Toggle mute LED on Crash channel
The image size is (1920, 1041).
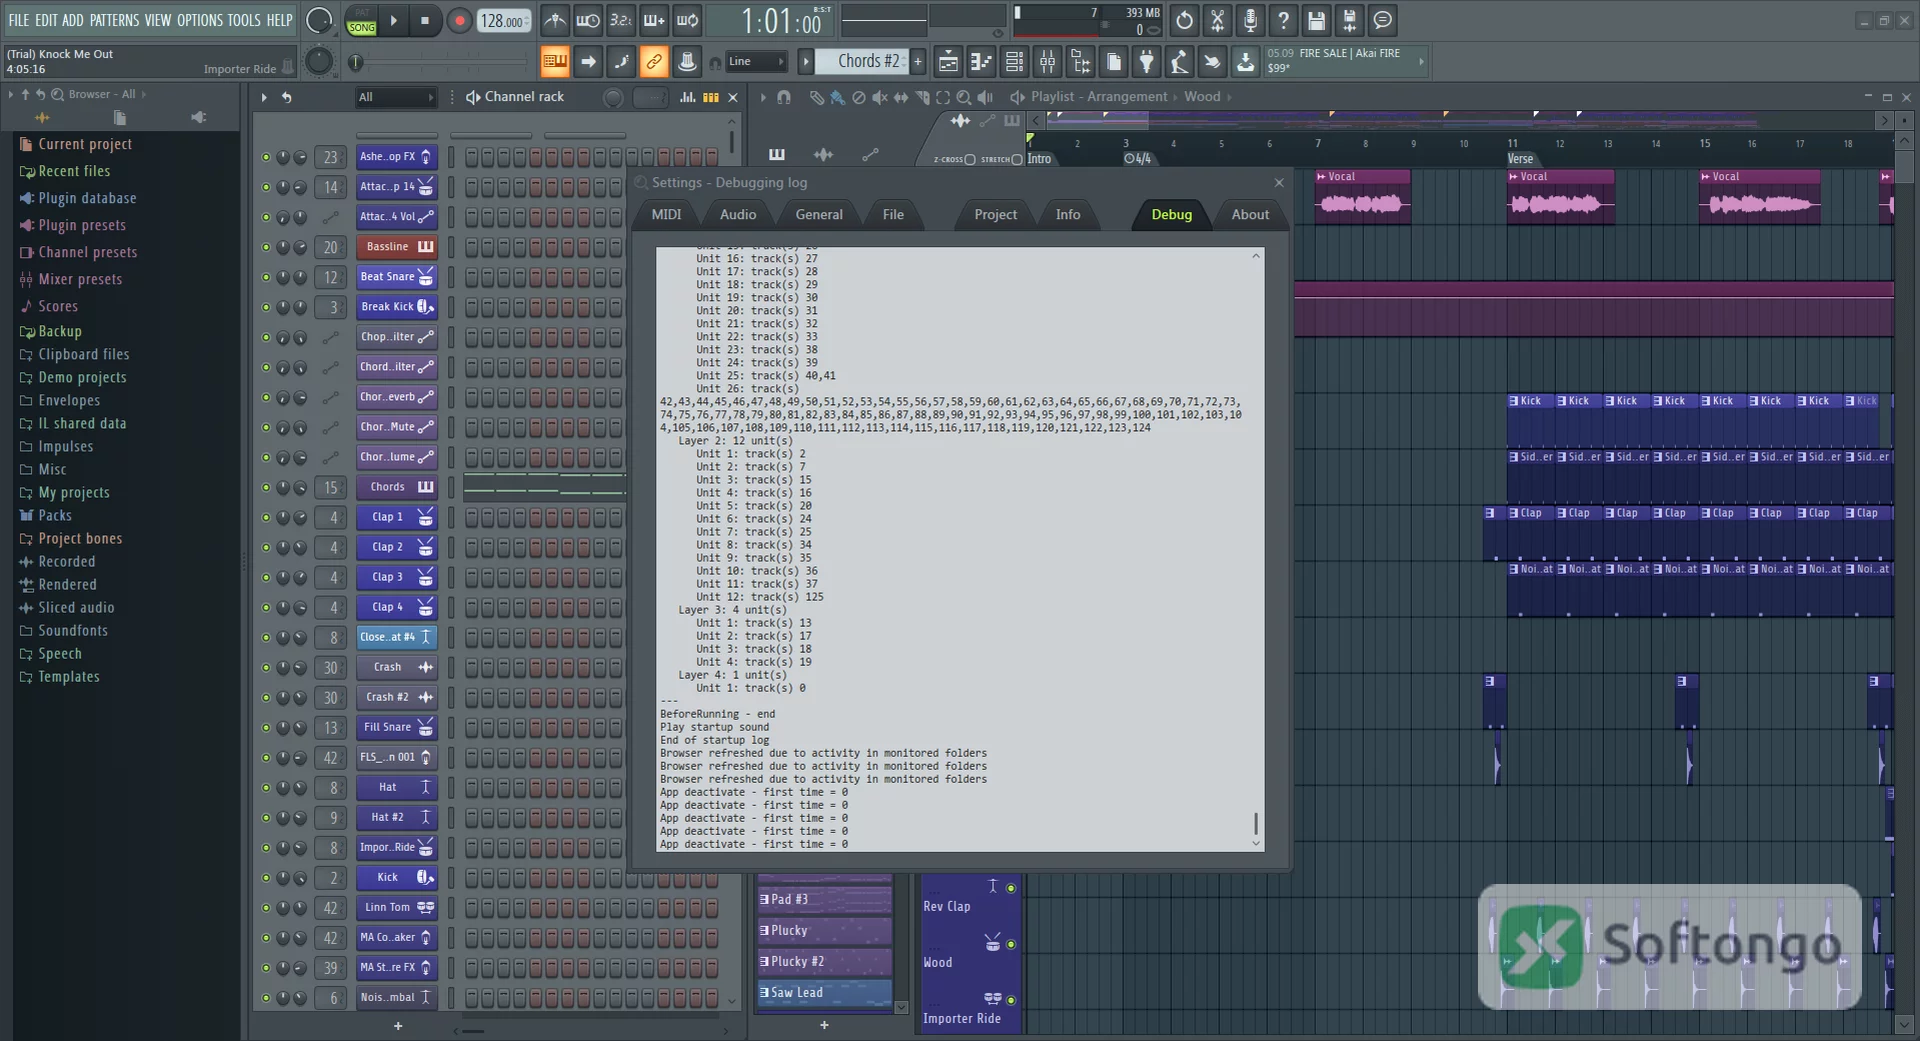(x=266, y=668)
